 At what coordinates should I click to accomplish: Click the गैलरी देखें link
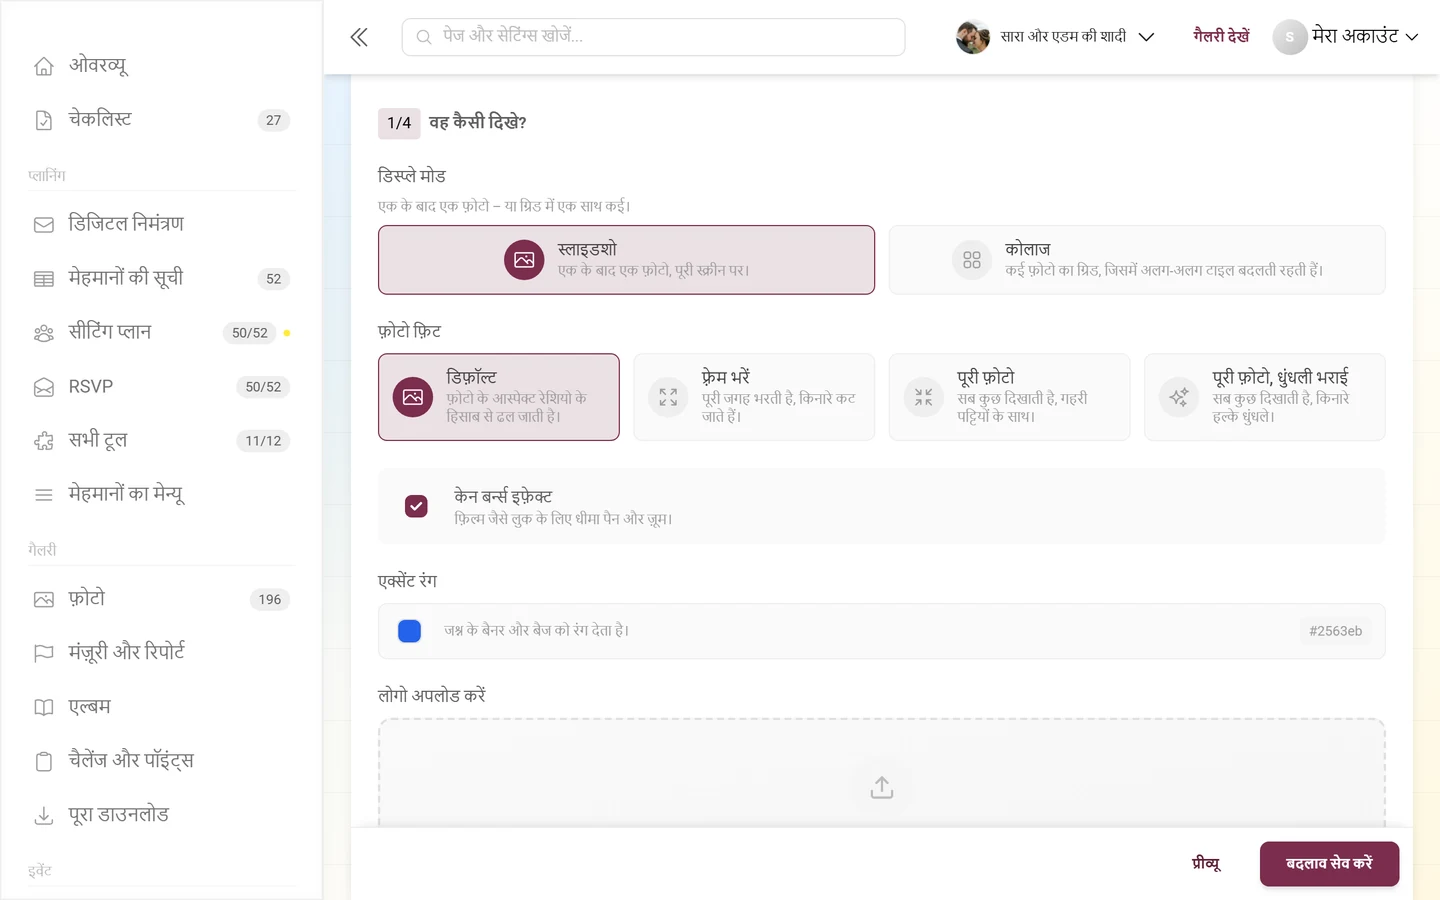coord(1221,36)
